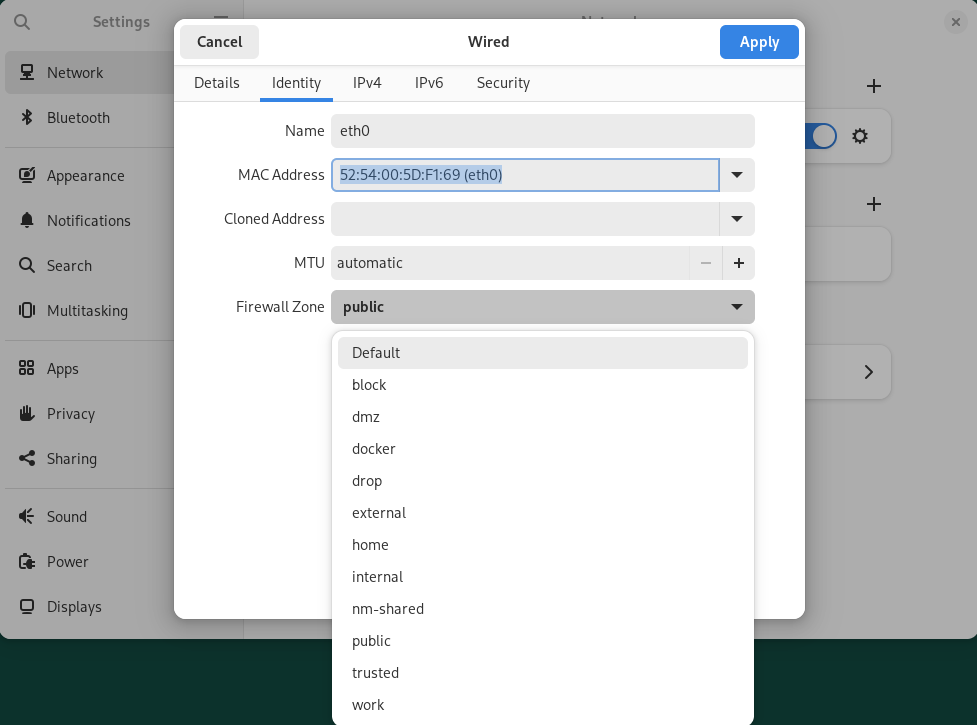Toggle the wired connection switch
The width and height of the screenshot is (977, 725).
tap(820, 136)
